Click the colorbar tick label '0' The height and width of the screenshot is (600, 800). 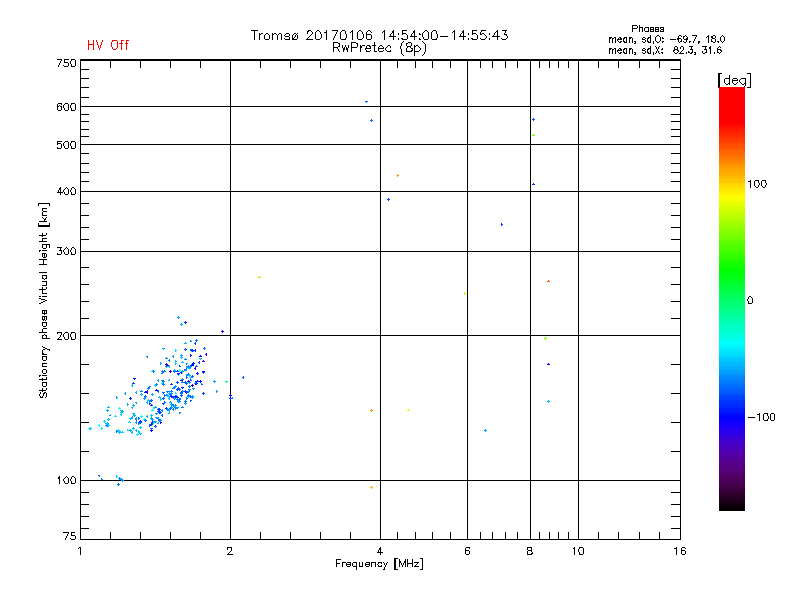coord(750,301)
